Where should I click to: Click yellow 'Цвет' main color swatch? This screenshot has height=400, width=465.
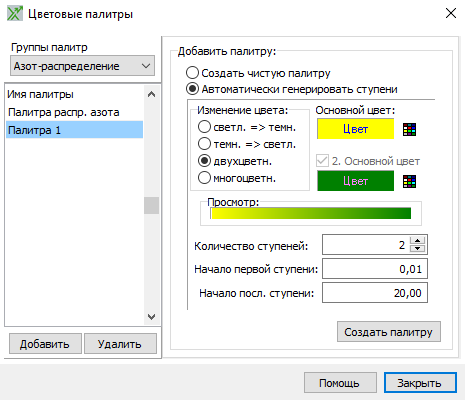[355, 129]
